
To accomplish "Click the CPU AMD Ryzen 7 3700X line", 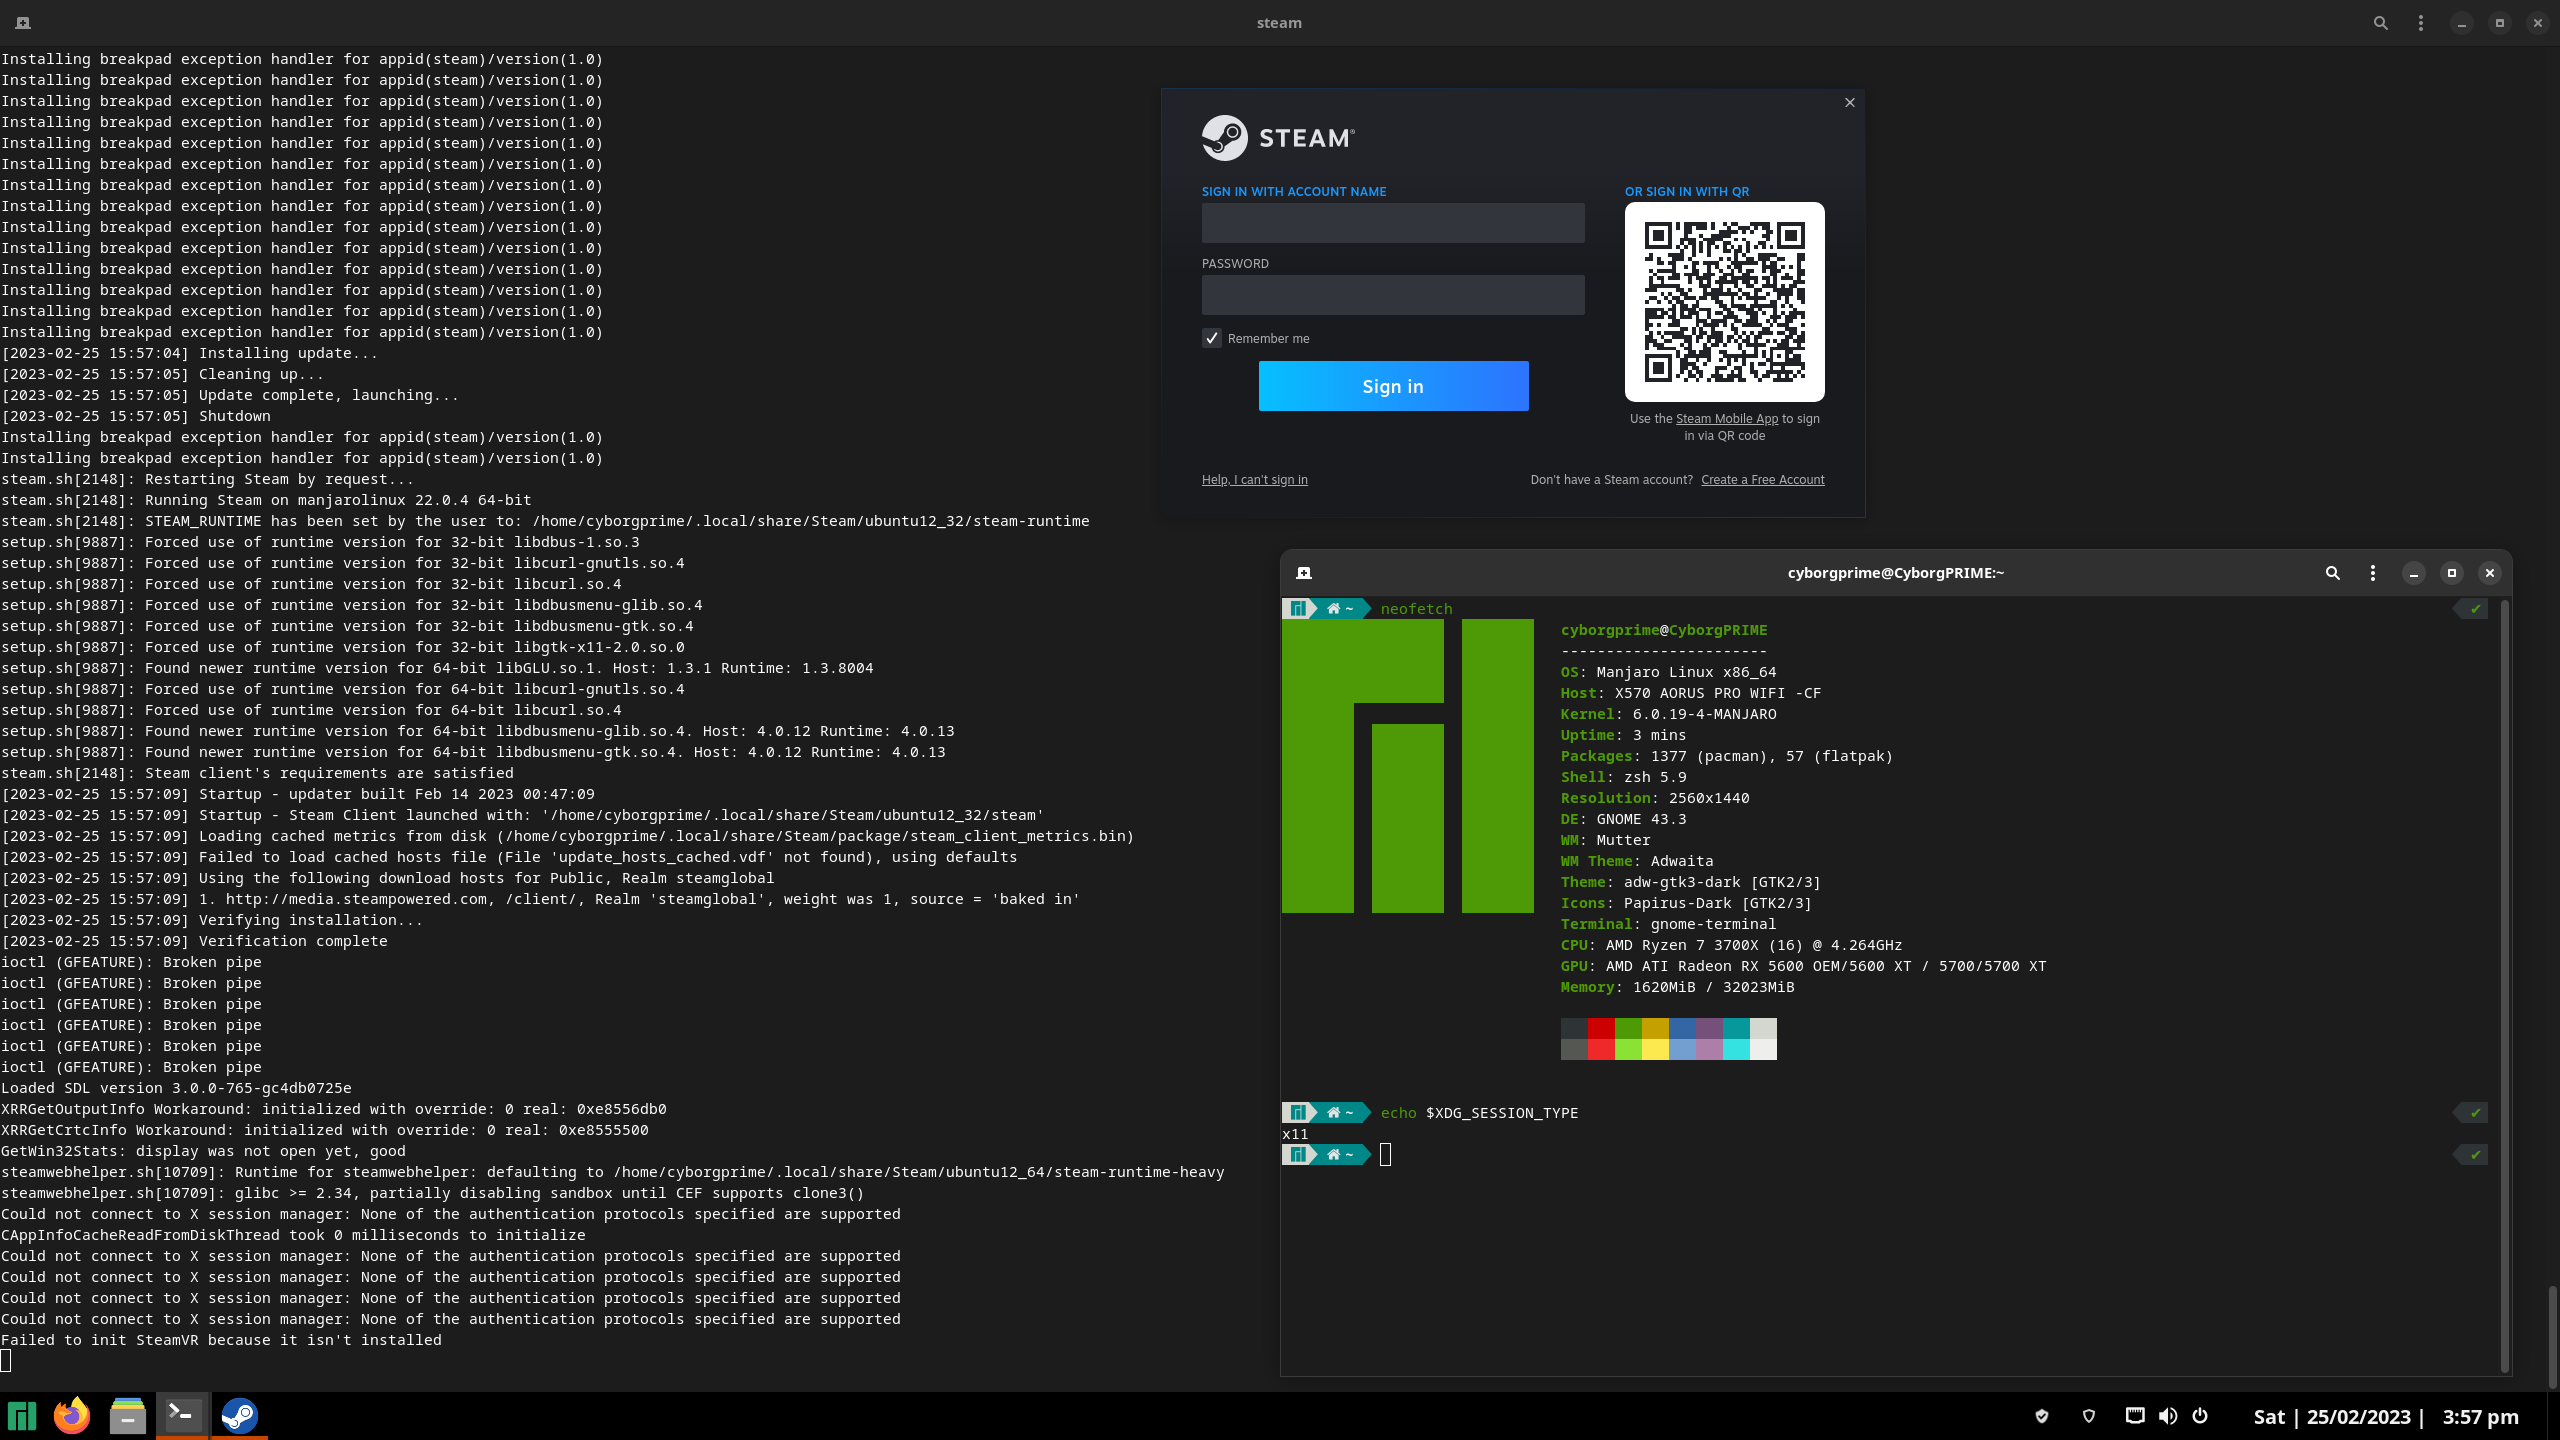I will pos(1731,945).
